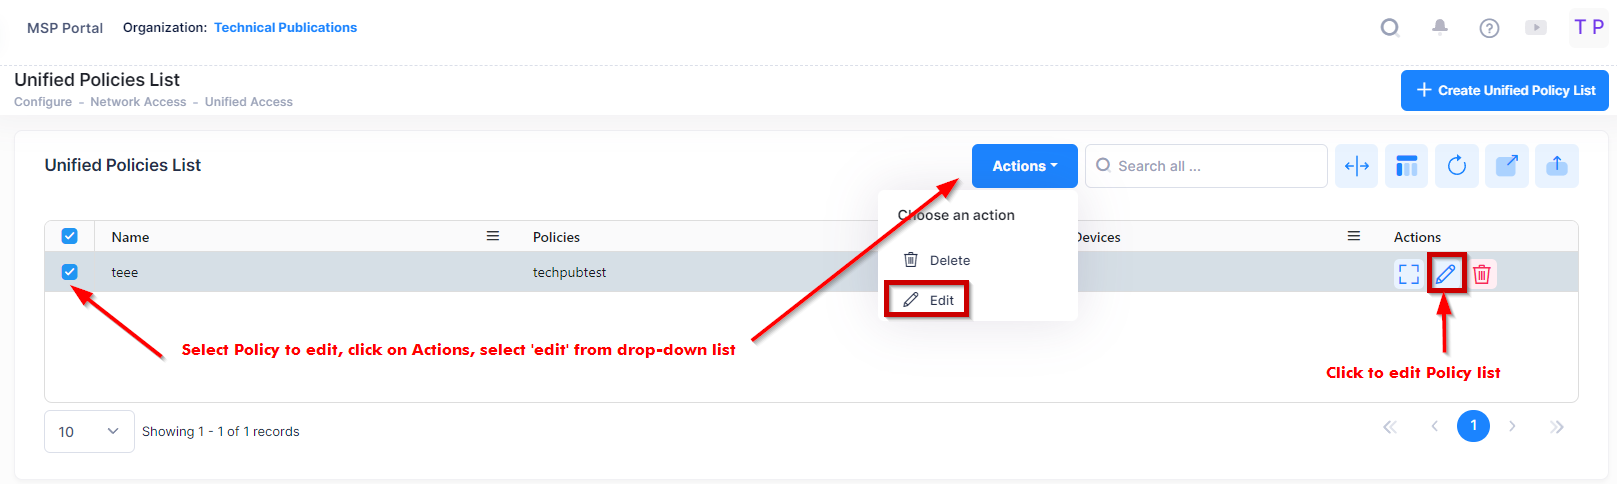Toggle the select all header checkbox
This screenshot has width=1617, height=484.
coord(69,236)
